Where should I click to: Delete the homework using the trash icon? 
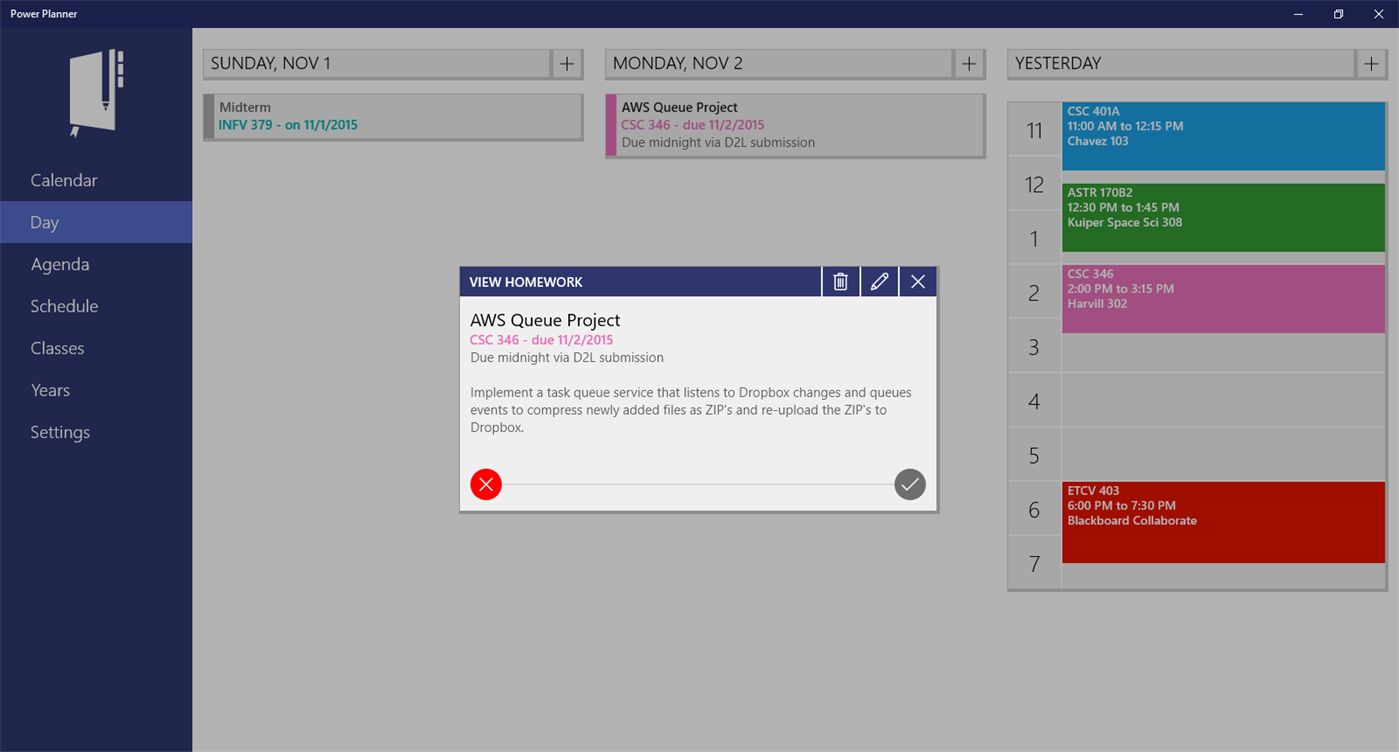click(840, 281)
